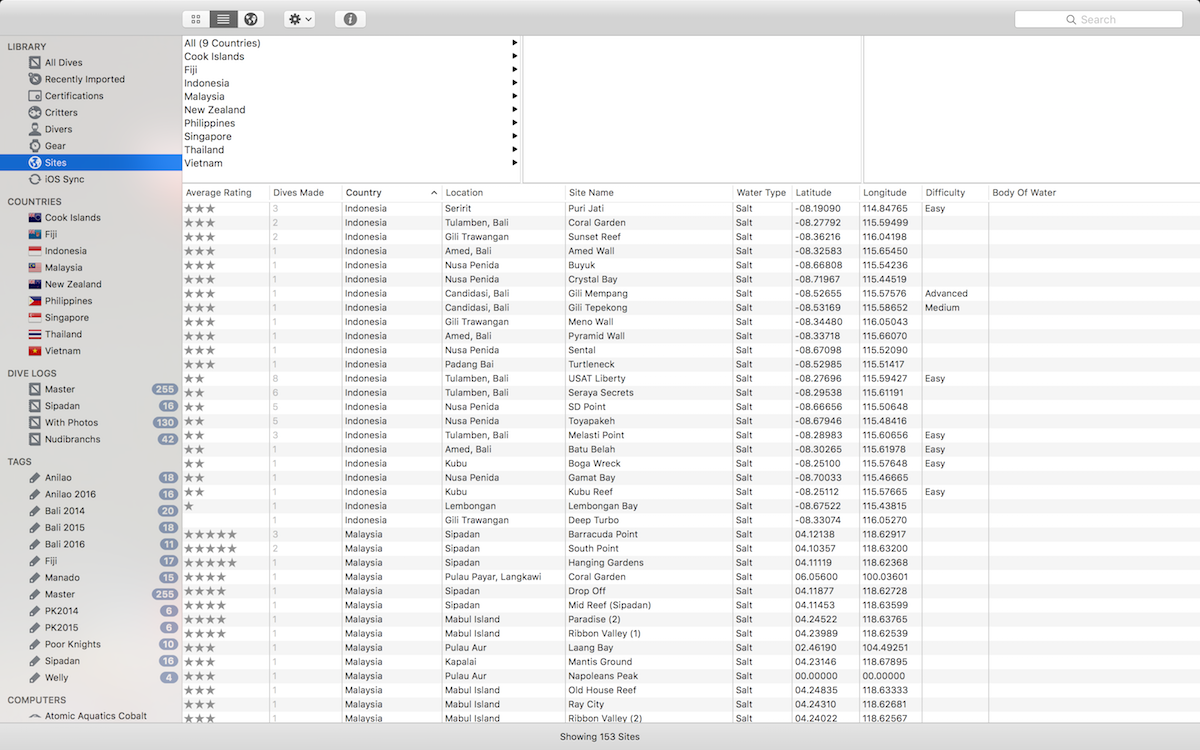
Task: Select the Welly tag
Action: (x=91, y=678)
